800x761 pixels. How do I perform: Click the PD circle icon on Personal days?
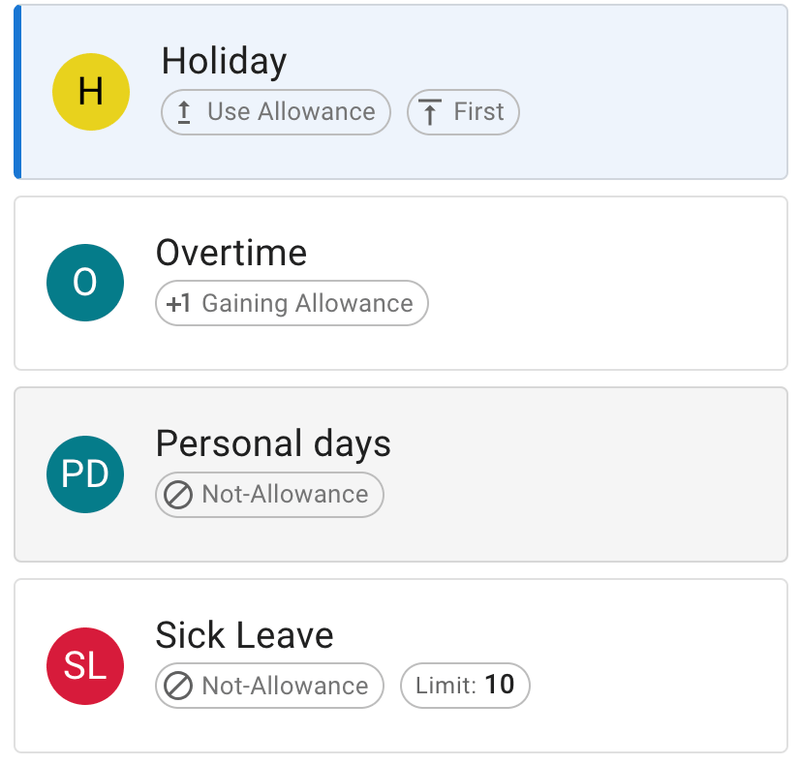(85, 474)
